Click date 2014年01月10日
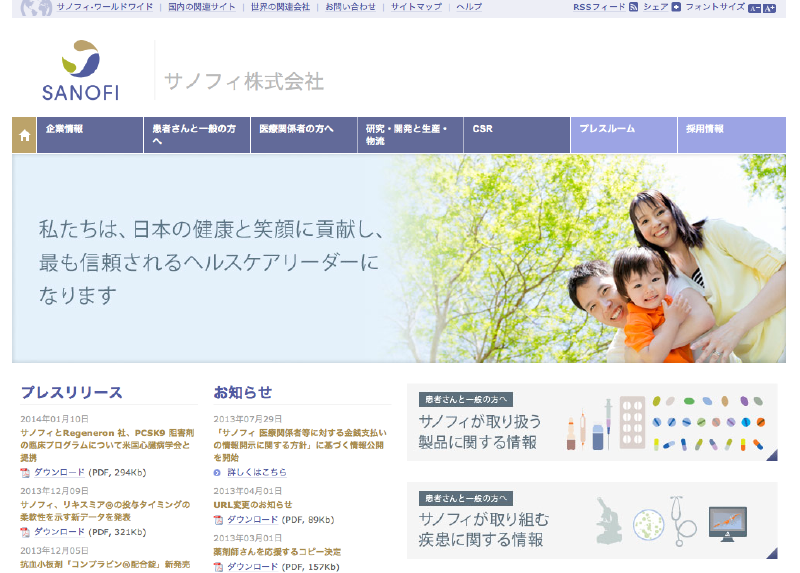Viewport: 800px width, 573px height. point(55,419)
